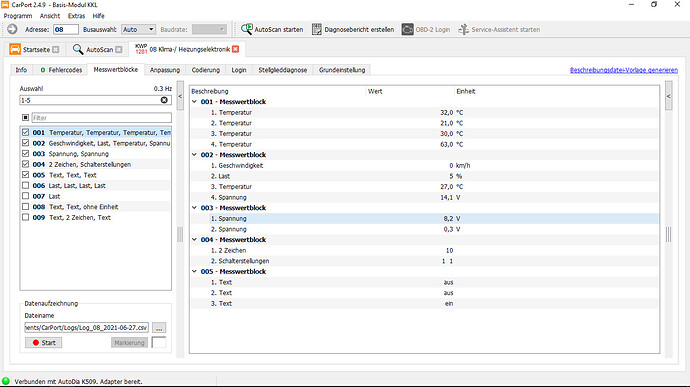Screen dimensions: 690x387
Task: Select the Messwertblöcke tab
Action: (116, 70)
